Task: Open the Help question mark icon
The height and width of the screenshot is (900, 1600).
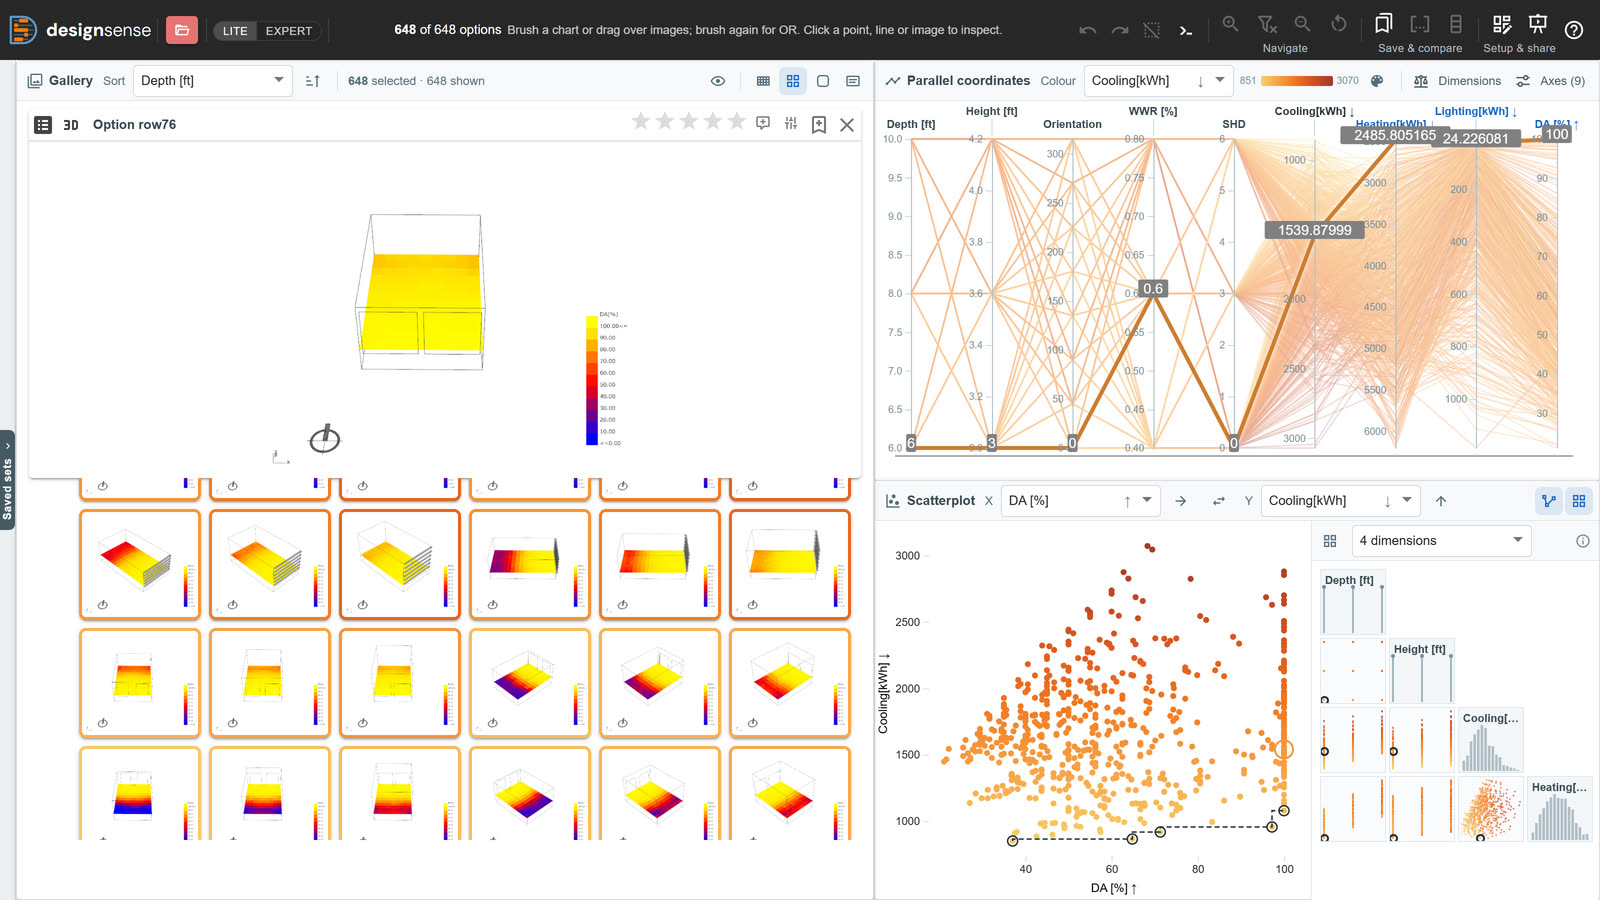Action: pyautogui.click(x=1574, y=30)
